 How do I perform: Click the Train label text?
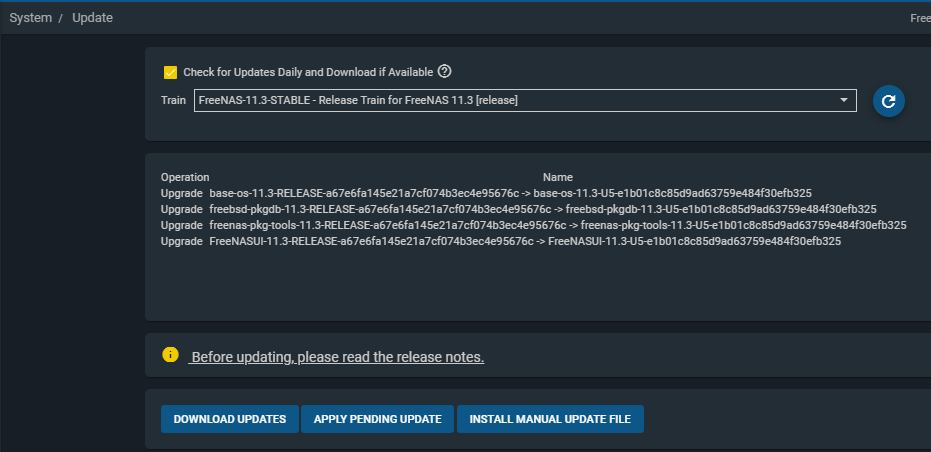[173, 100]
